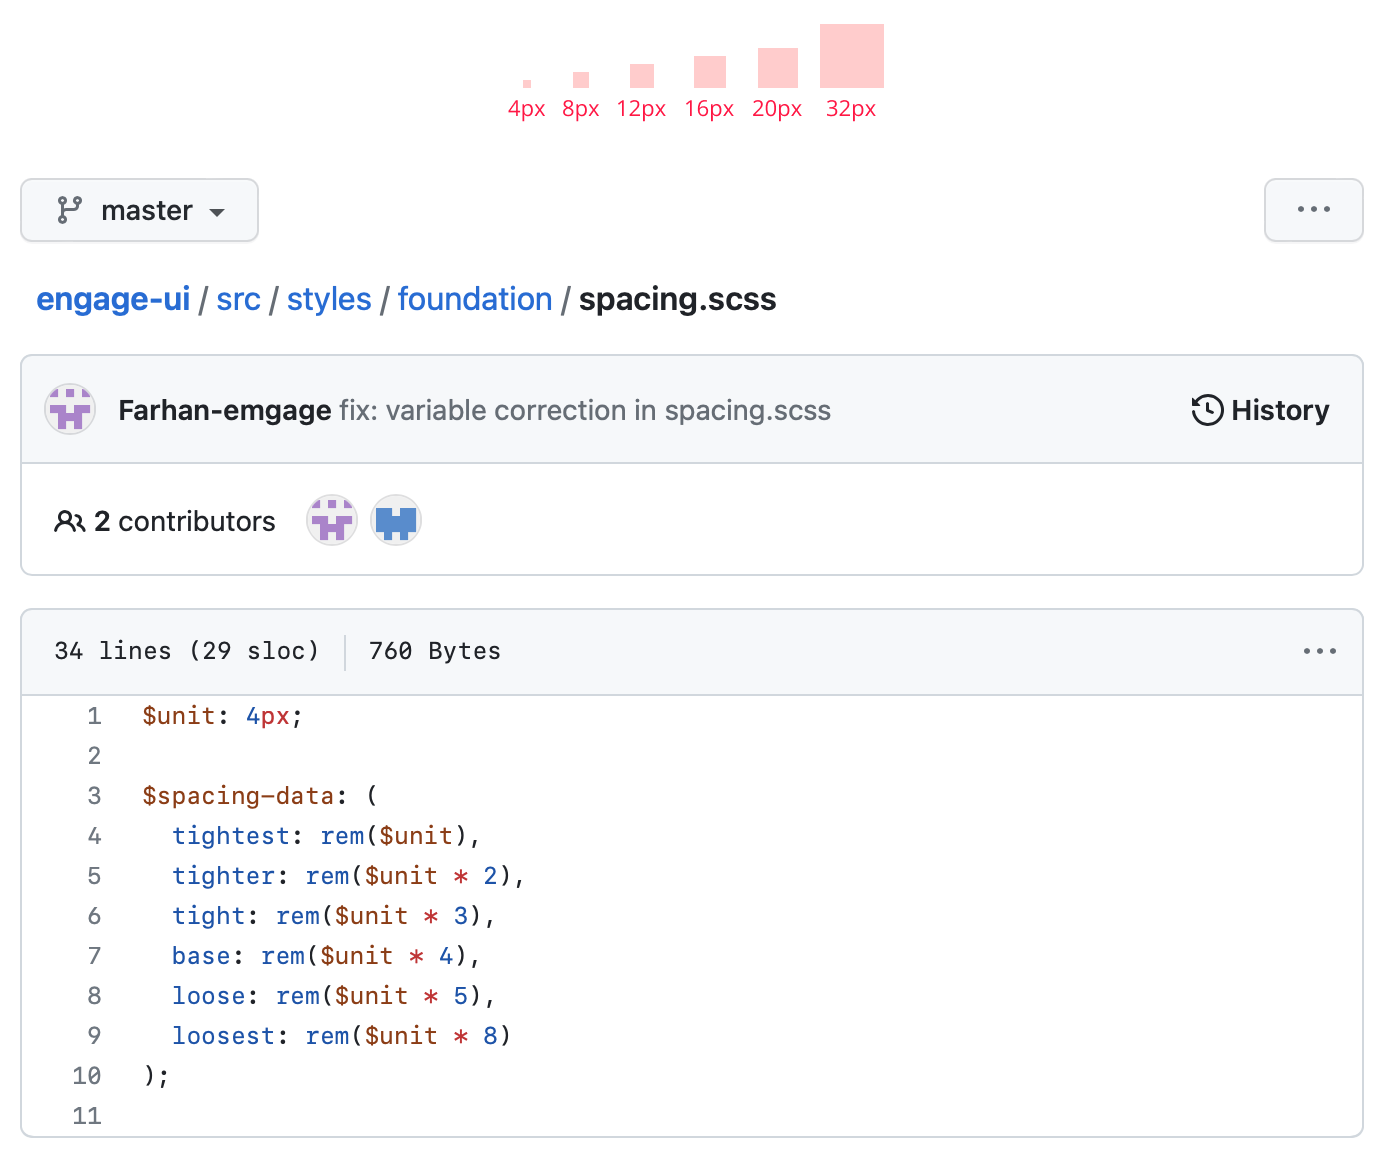Viewport: 1392px width, 1170px height.
Task: Select the blue contributor avatar
Action: tap(396, 521)
